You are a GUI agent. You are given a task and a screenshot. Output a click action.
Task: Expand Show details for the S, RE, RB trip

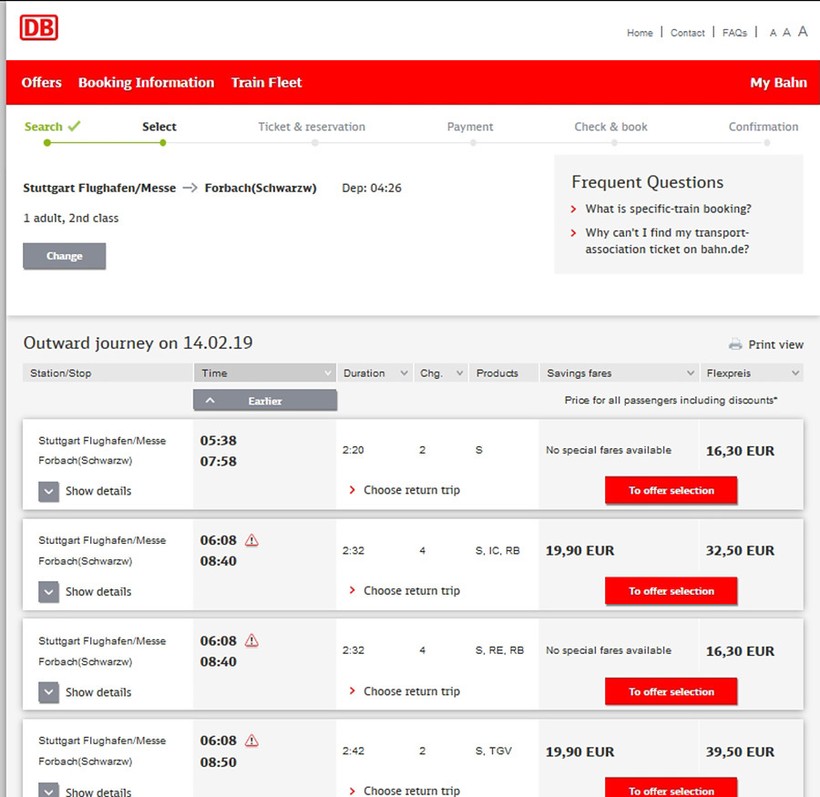[49, 692]
